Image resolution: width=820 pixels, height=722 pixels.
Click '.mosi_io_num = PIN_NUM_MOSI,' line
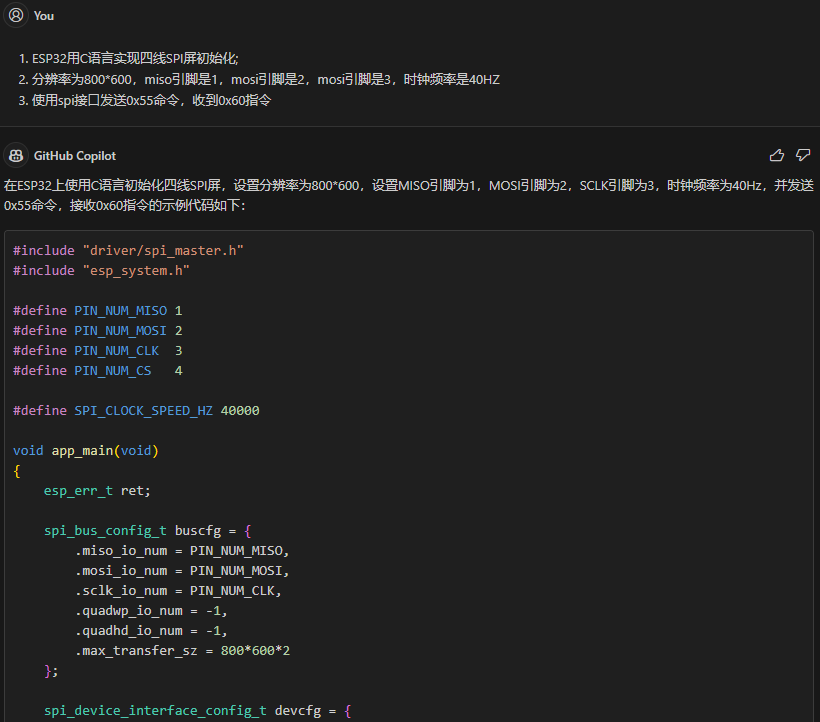(182, 571)
